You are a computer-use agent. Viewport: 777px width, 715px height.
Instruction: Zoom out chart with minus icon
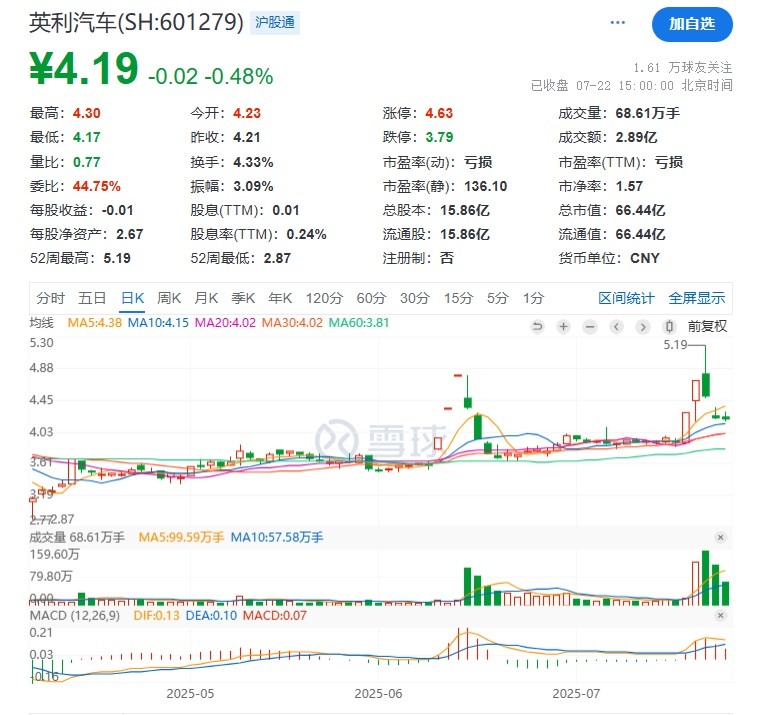590,327
